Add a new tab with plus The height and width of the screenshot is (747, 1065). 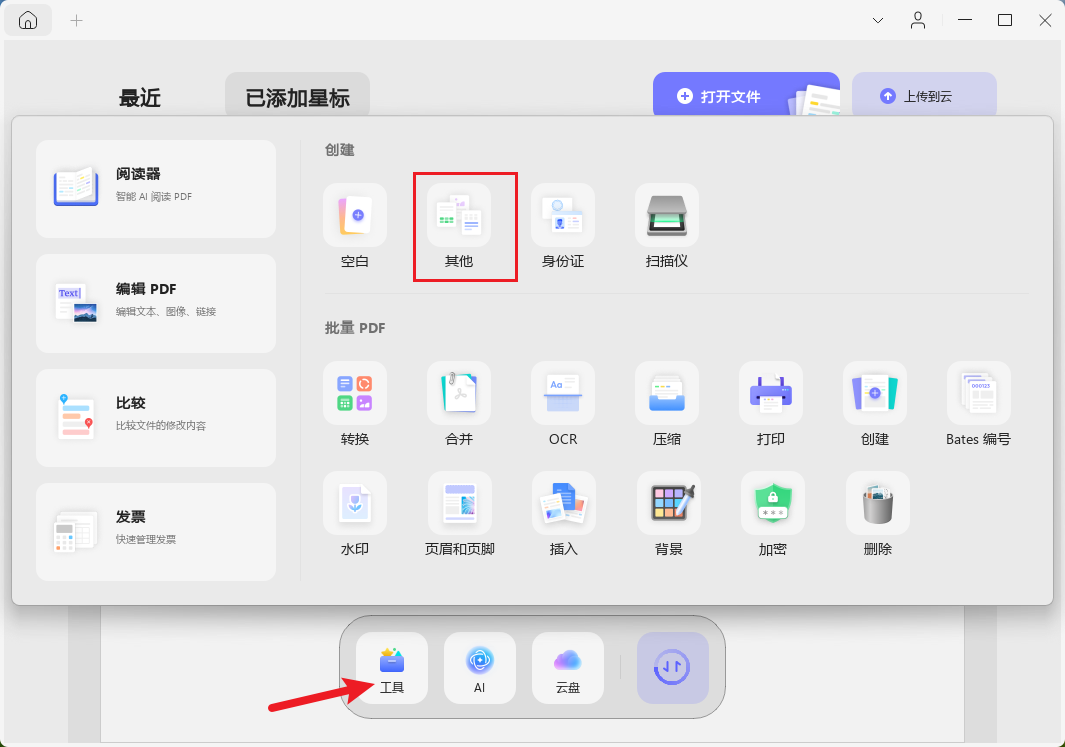pyautogui.click(x=77, y=20)
